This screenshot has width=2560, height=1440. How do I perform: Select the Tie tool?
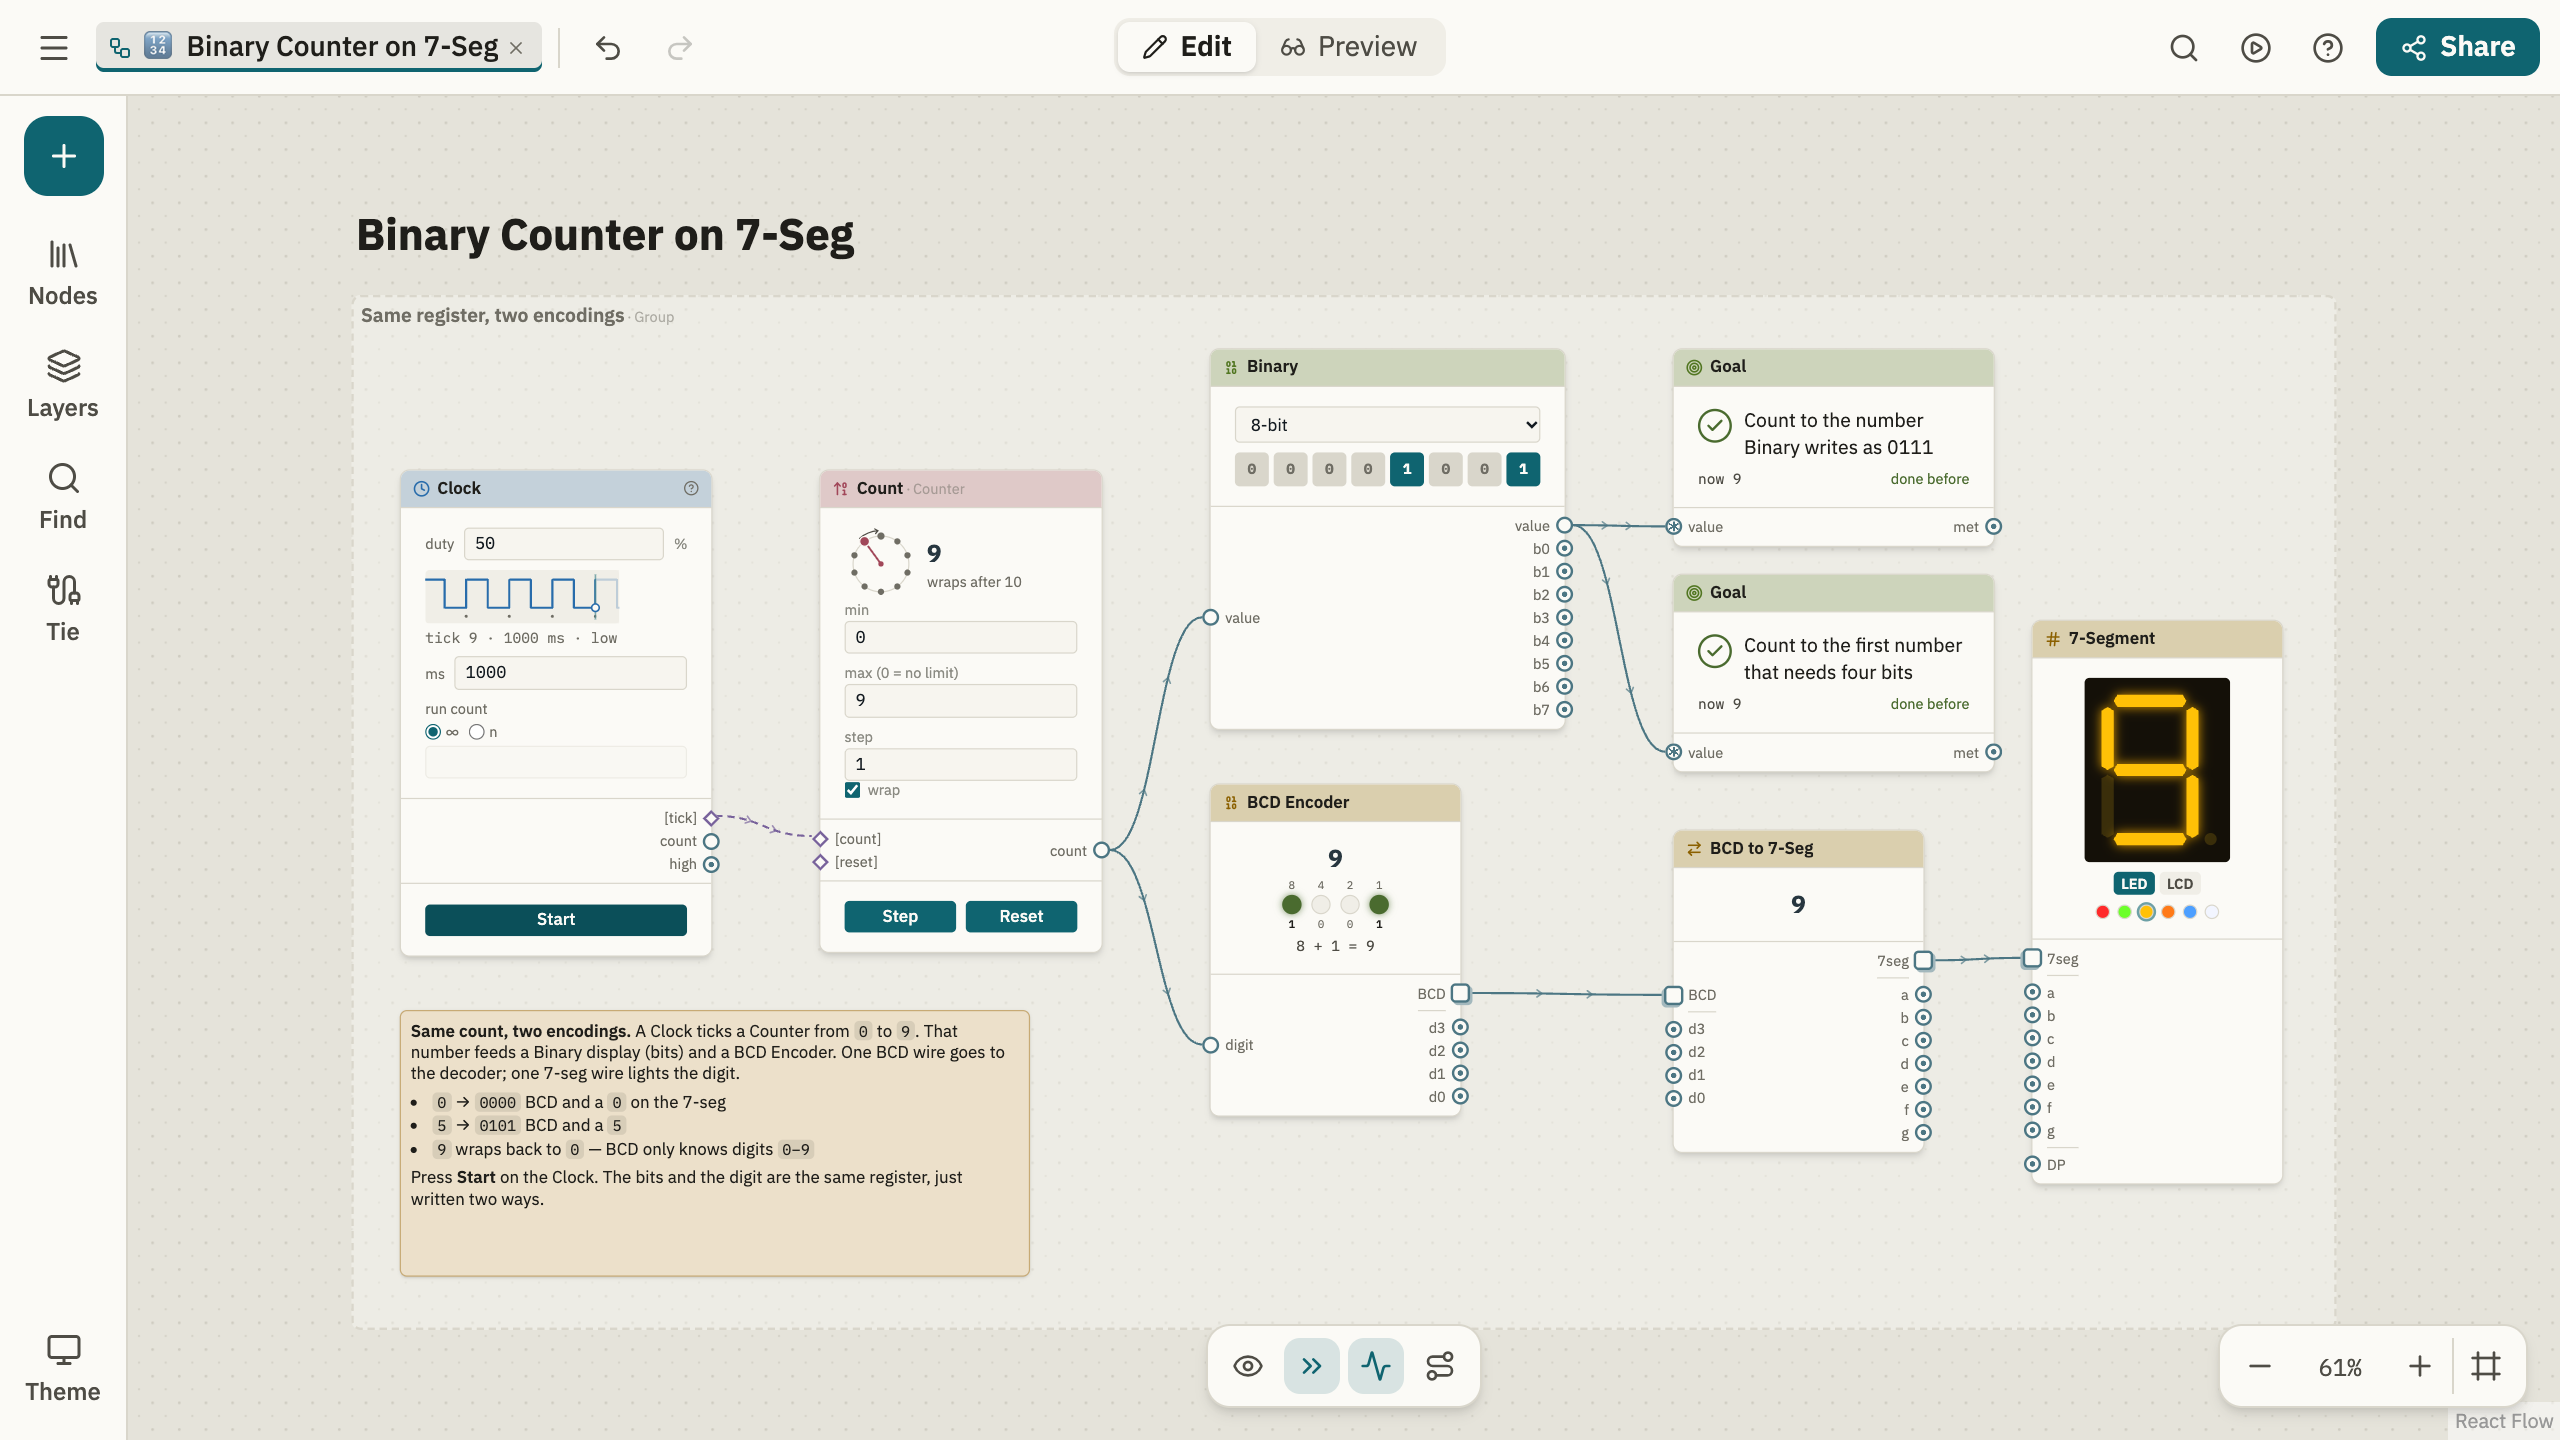pyautogui.click(x=63, y=609)
